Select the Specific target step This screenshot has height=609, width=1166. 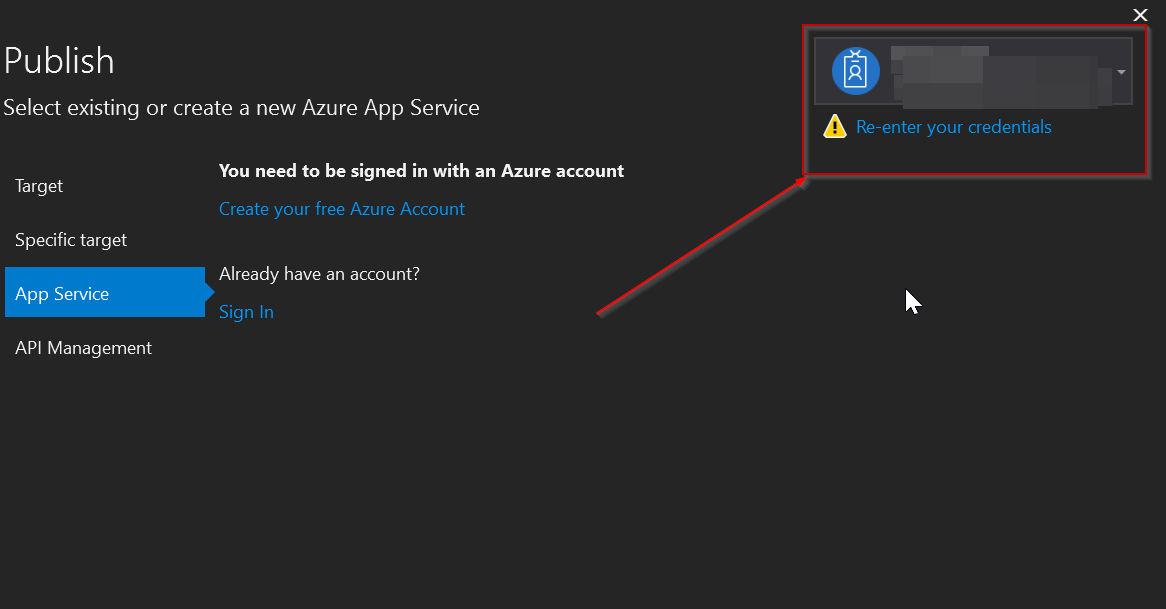coord(71,240)
